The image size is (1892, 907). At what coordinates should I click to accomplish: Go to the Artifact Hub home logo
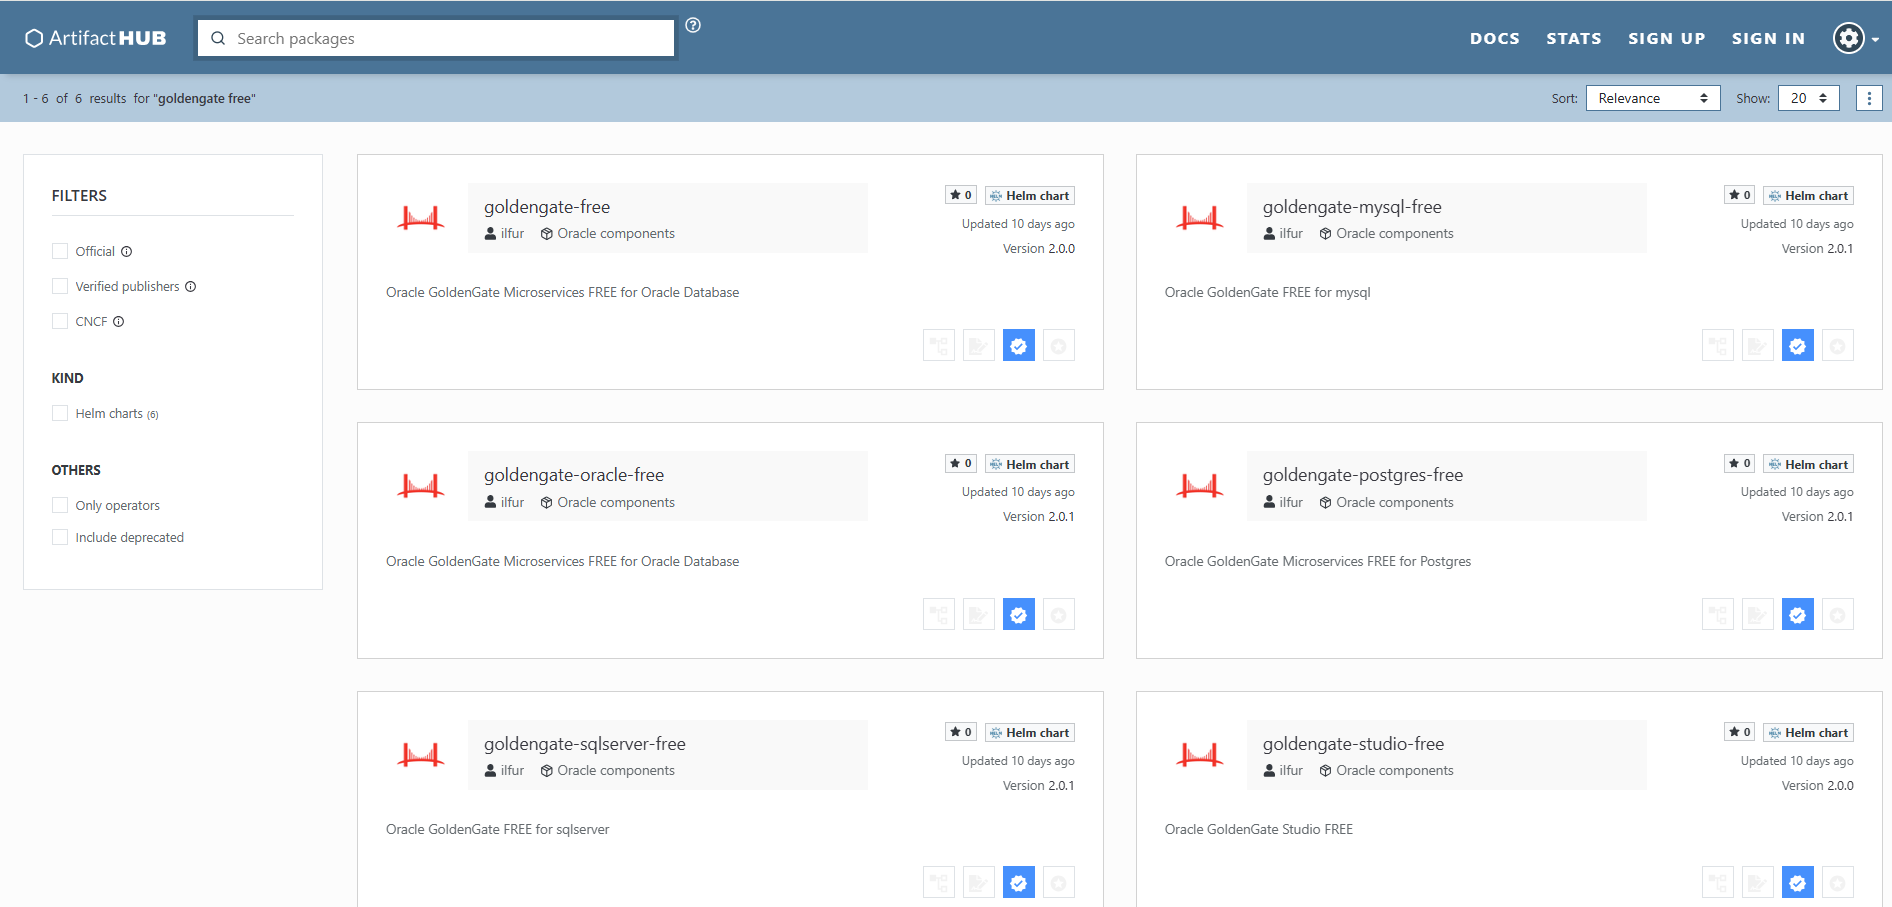[x=96, y=38]
